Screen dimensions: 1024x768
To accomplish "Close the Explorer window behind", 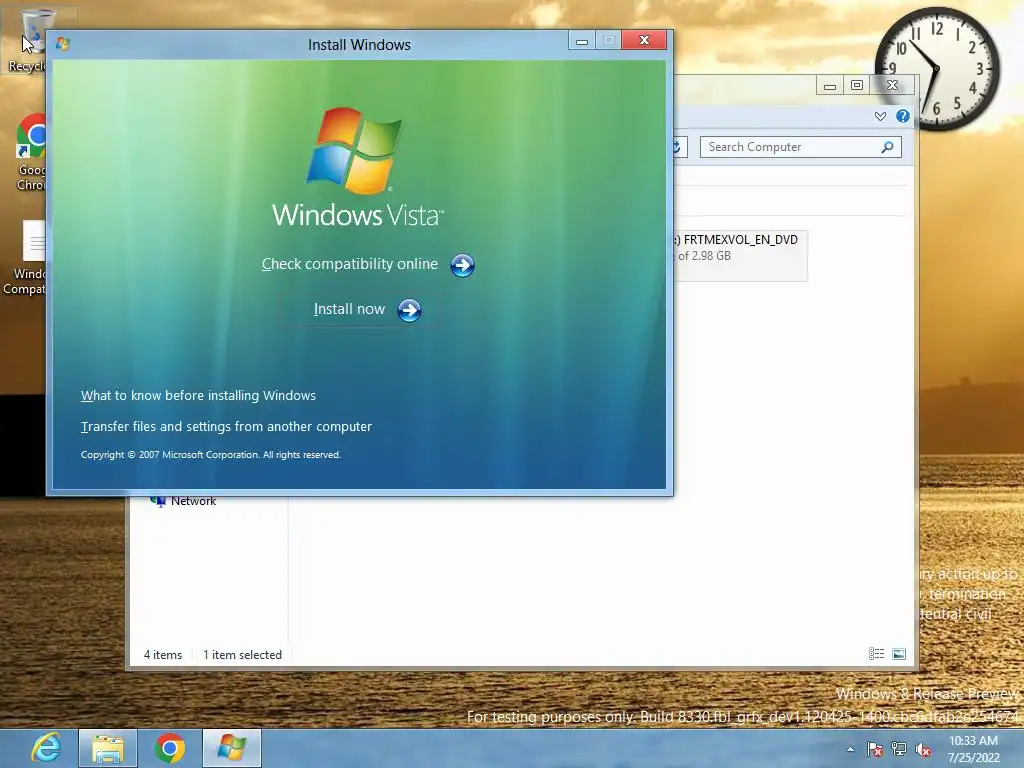I will pyautogui.click(x=892, y=86).
